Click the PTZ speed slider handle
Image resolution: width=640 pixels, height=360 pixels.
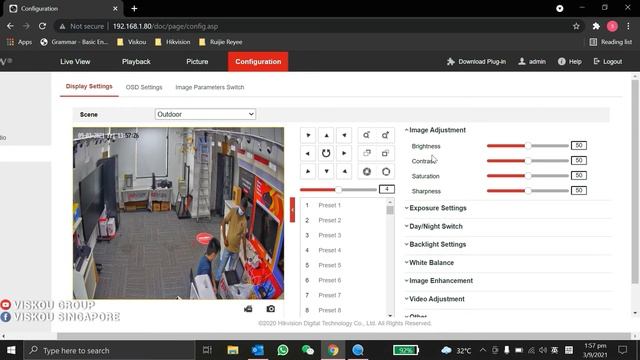click(338, 190)
